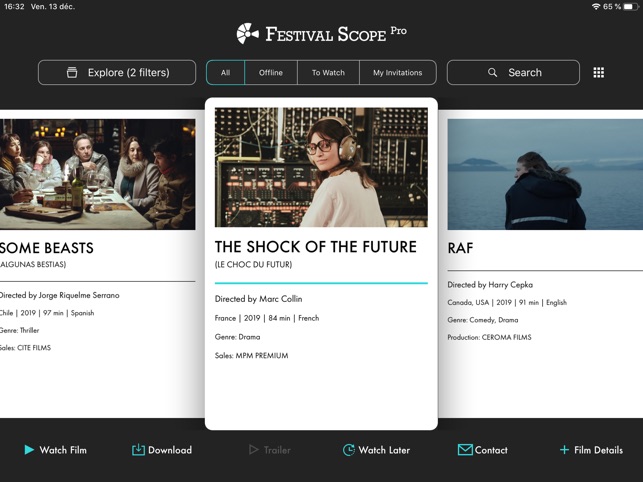Screen dimensions: 643x482
Task: Select the RAF film thumbnail
Action: 545,174
